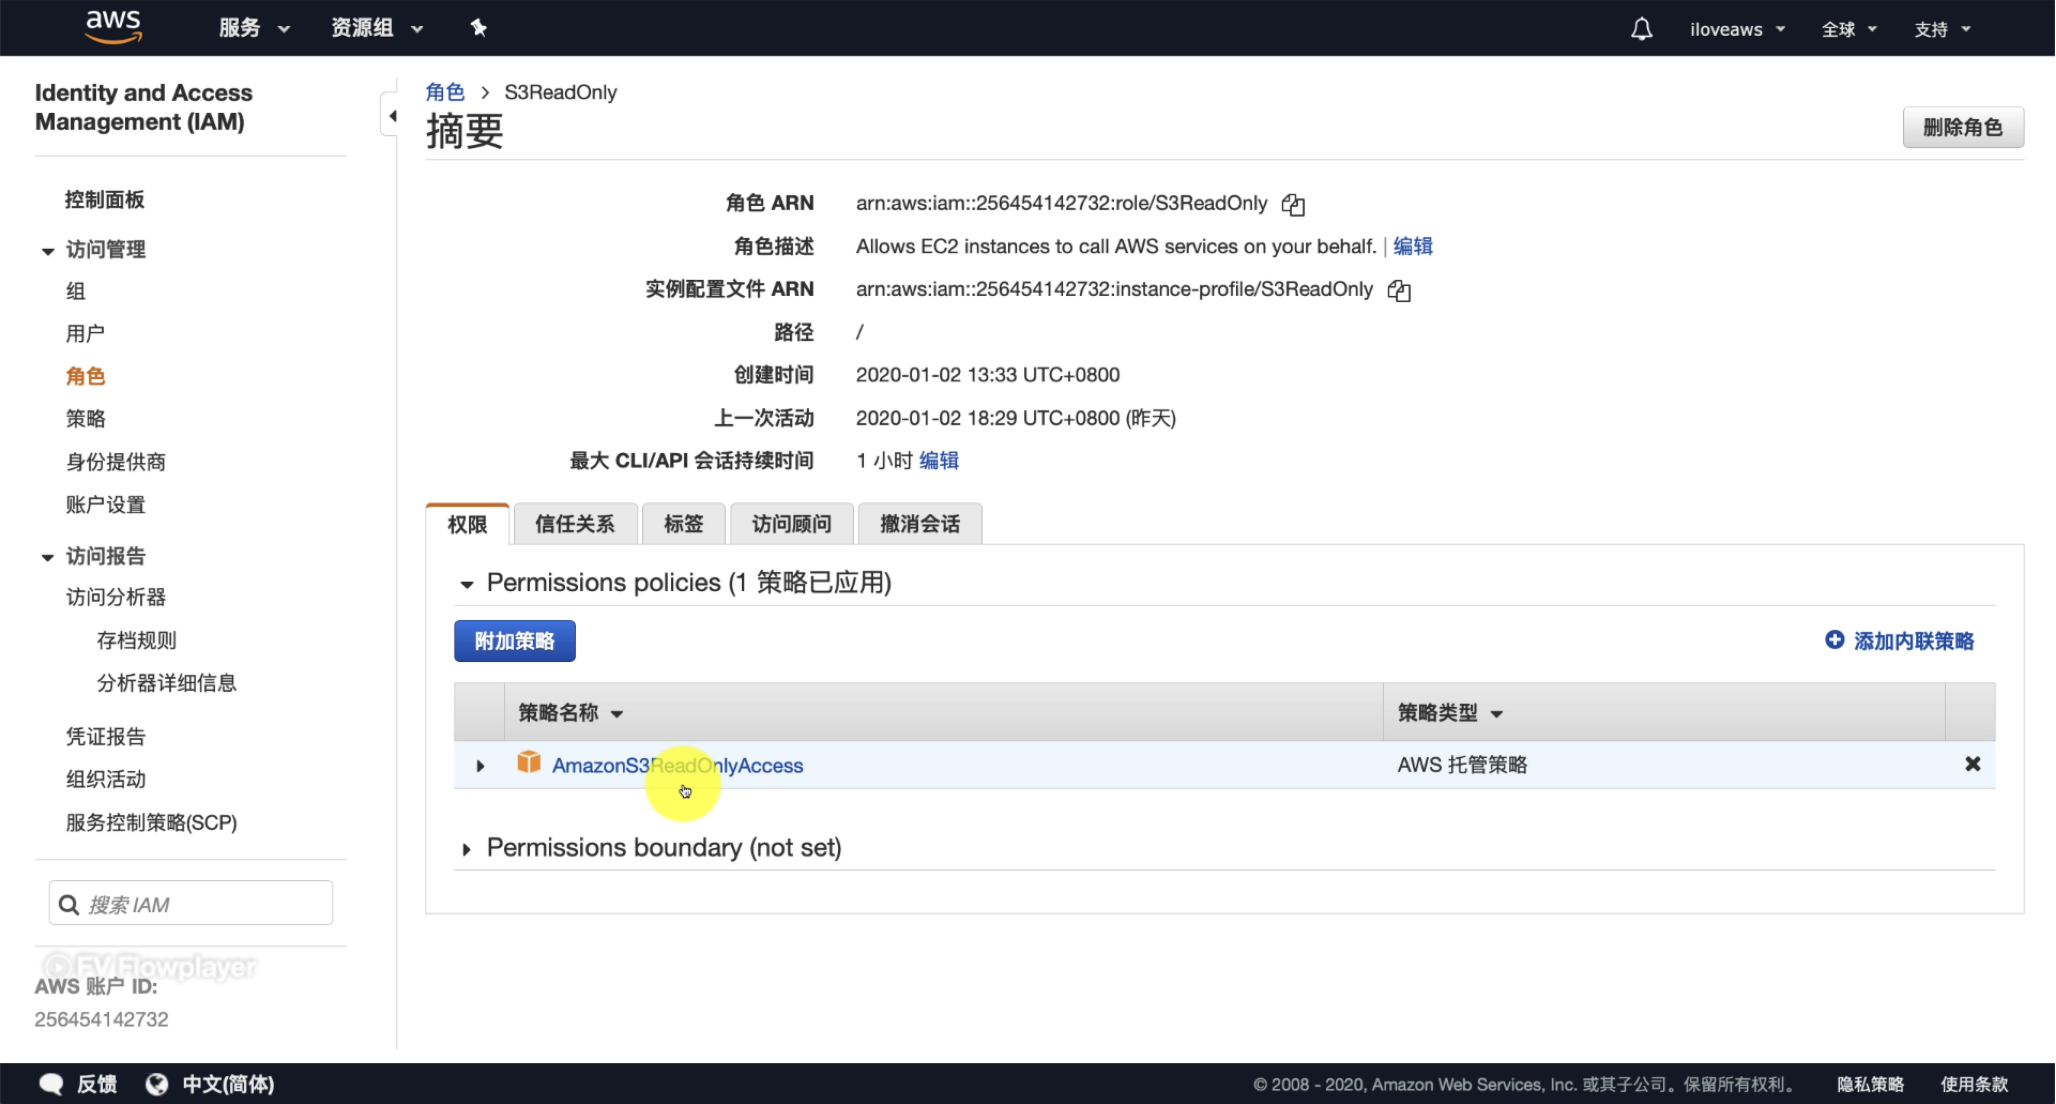
Task: Open 身份提供商 in the sidebar
Action: point(115,462)
